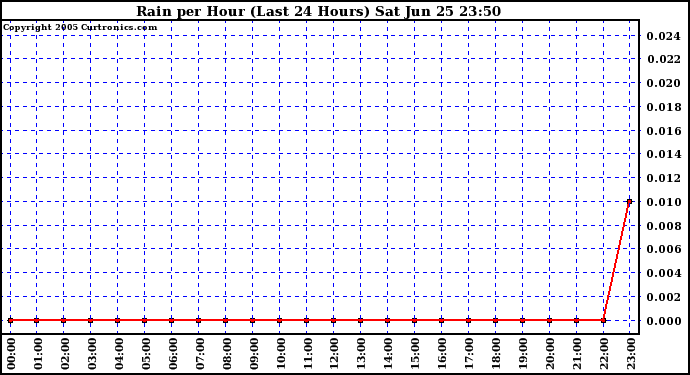This screenshot has height=375, width=690.
Task: Click the '02:00' x-axis label
Action: tap(65, 353)
